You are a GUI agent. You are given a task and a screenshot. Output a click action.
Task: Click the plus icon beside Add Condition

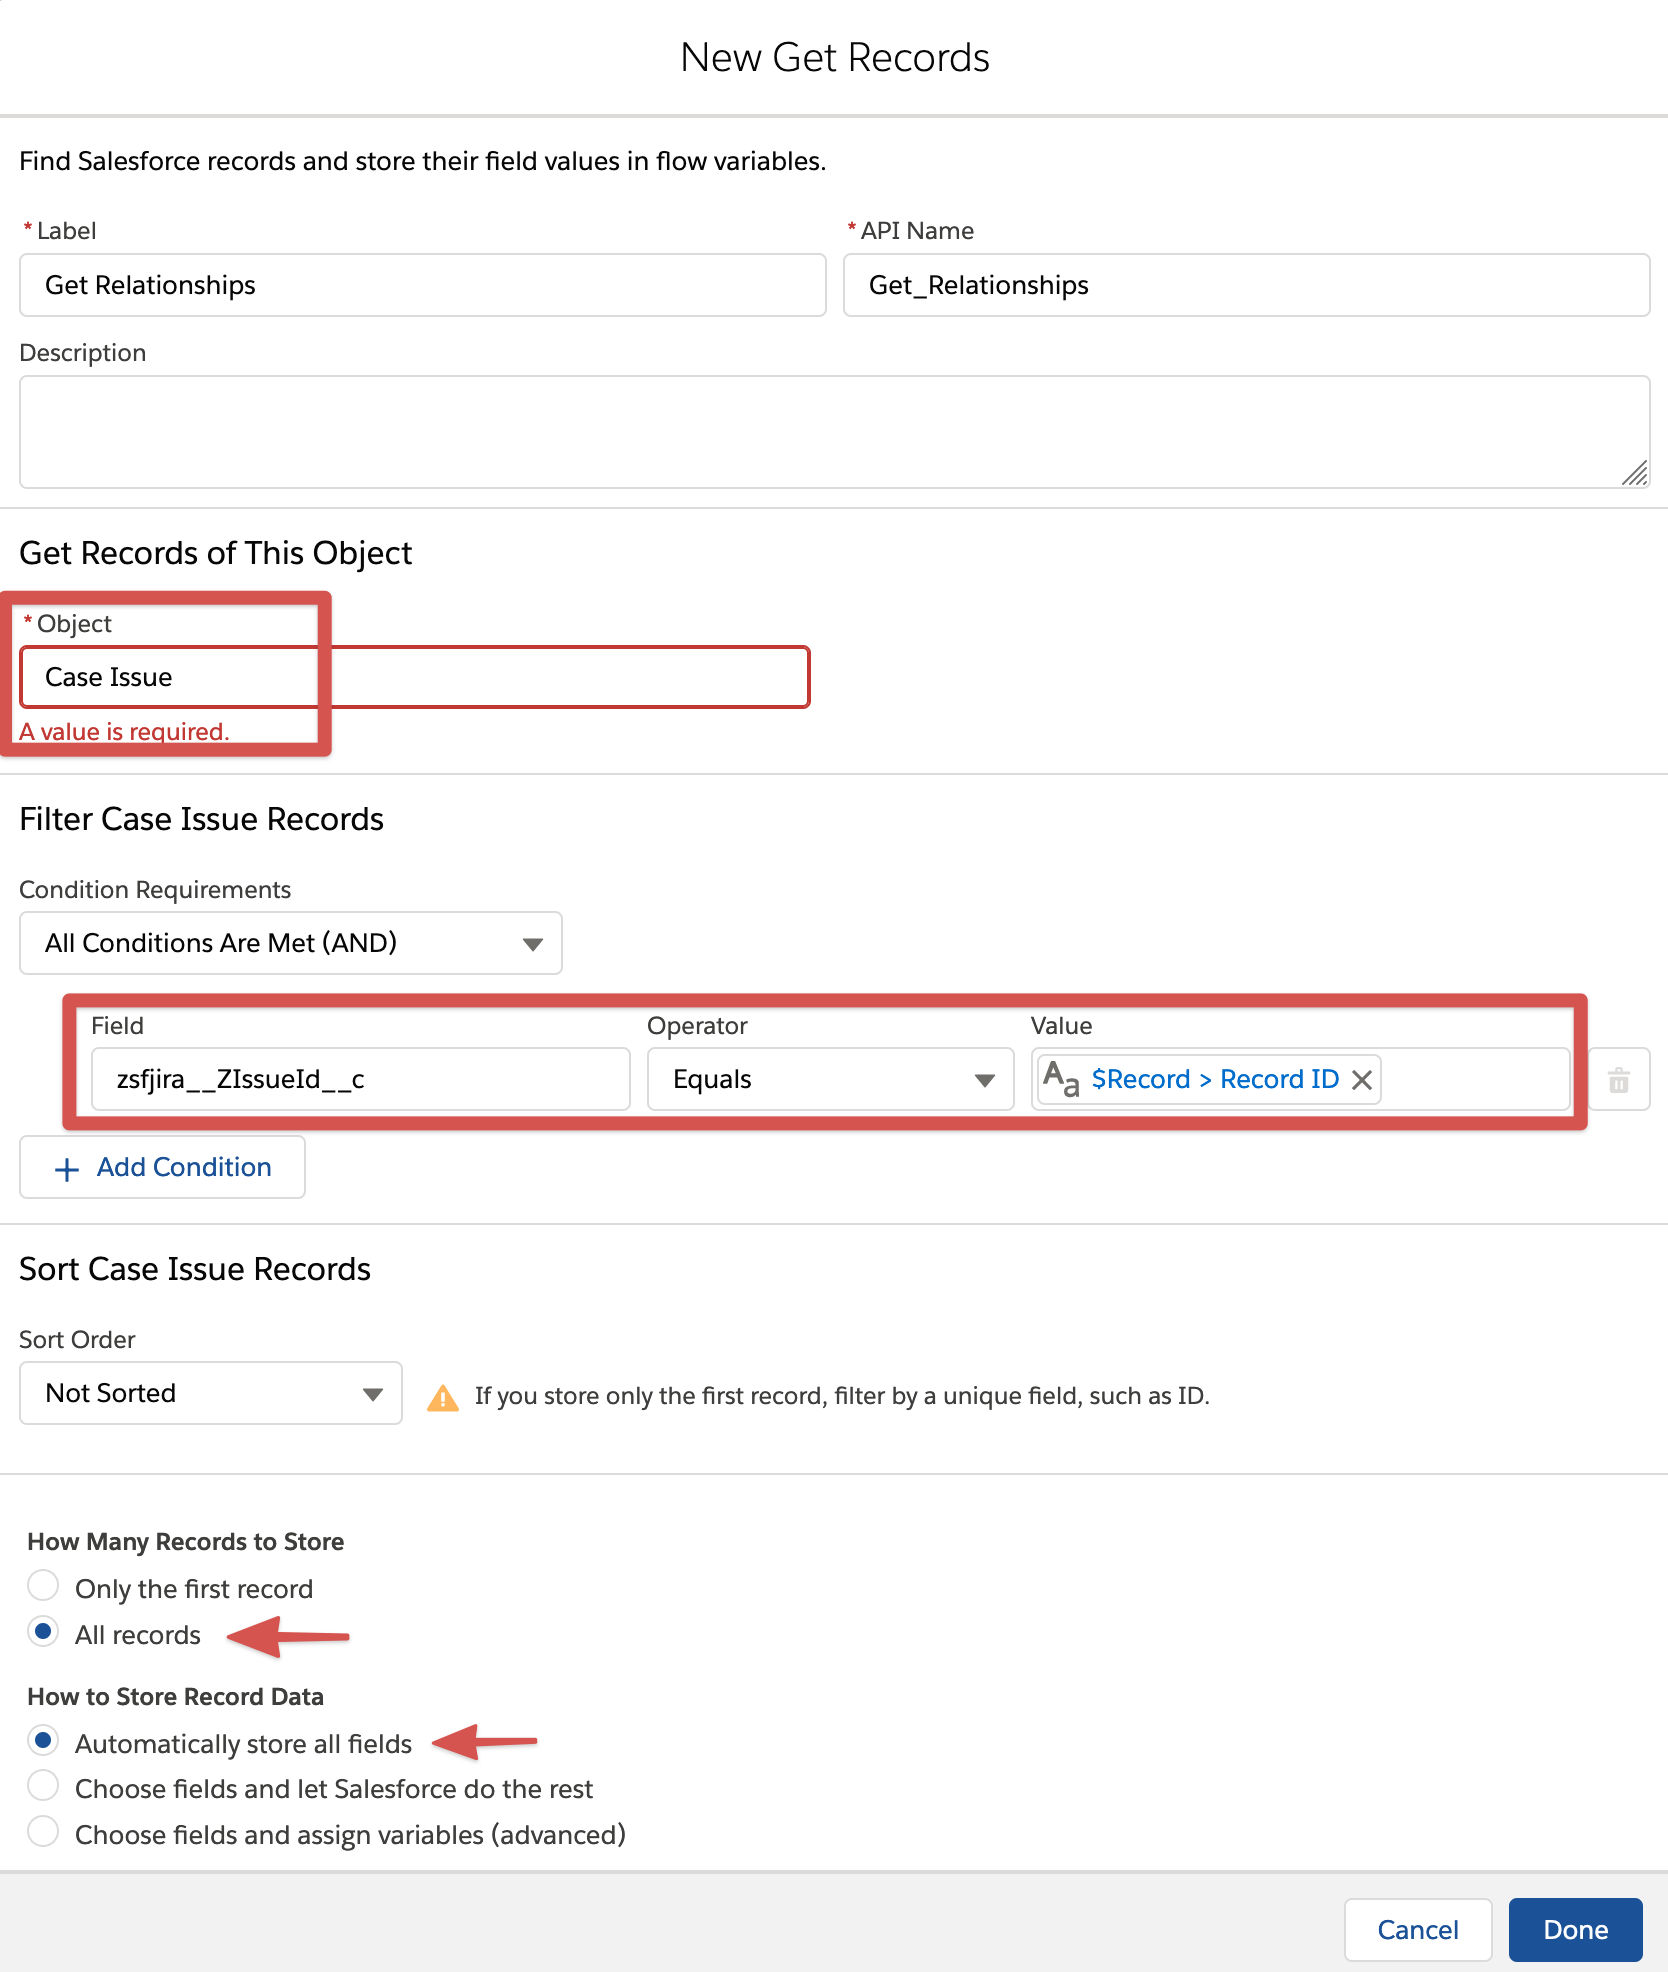click(67, 1169)
